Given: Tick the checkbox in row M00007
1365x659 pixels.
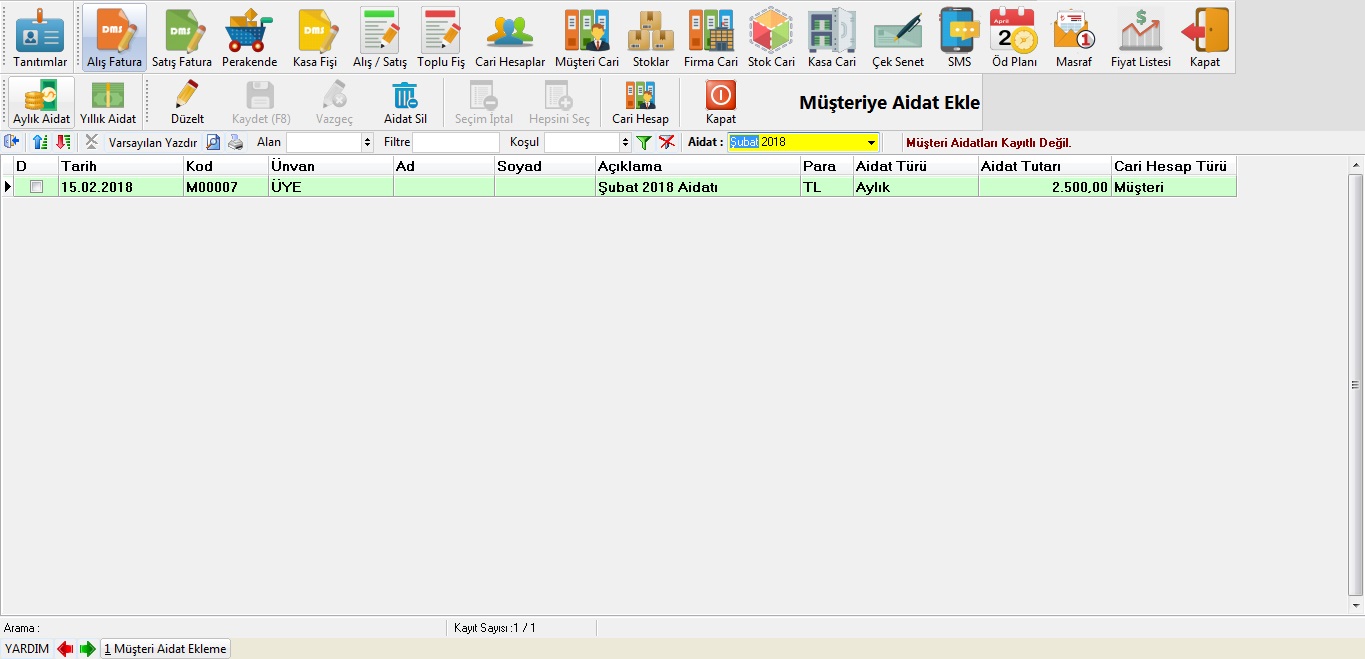Looking at the screenshot, I should [x=37, y=187].
